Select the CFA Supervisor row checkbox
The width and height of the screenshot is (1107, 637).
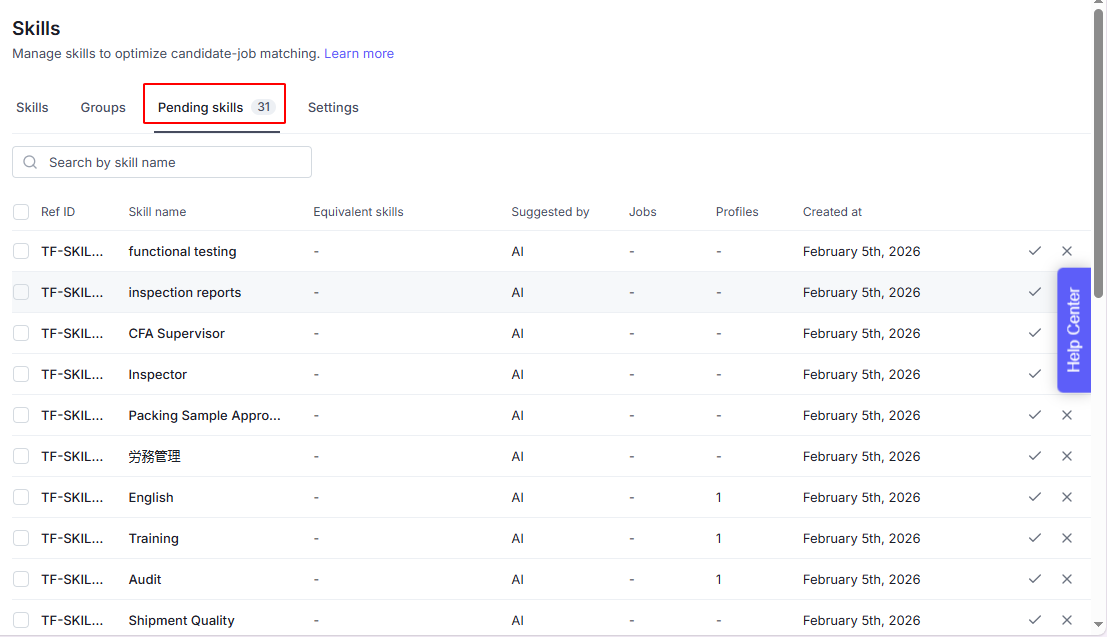(21, 333)
